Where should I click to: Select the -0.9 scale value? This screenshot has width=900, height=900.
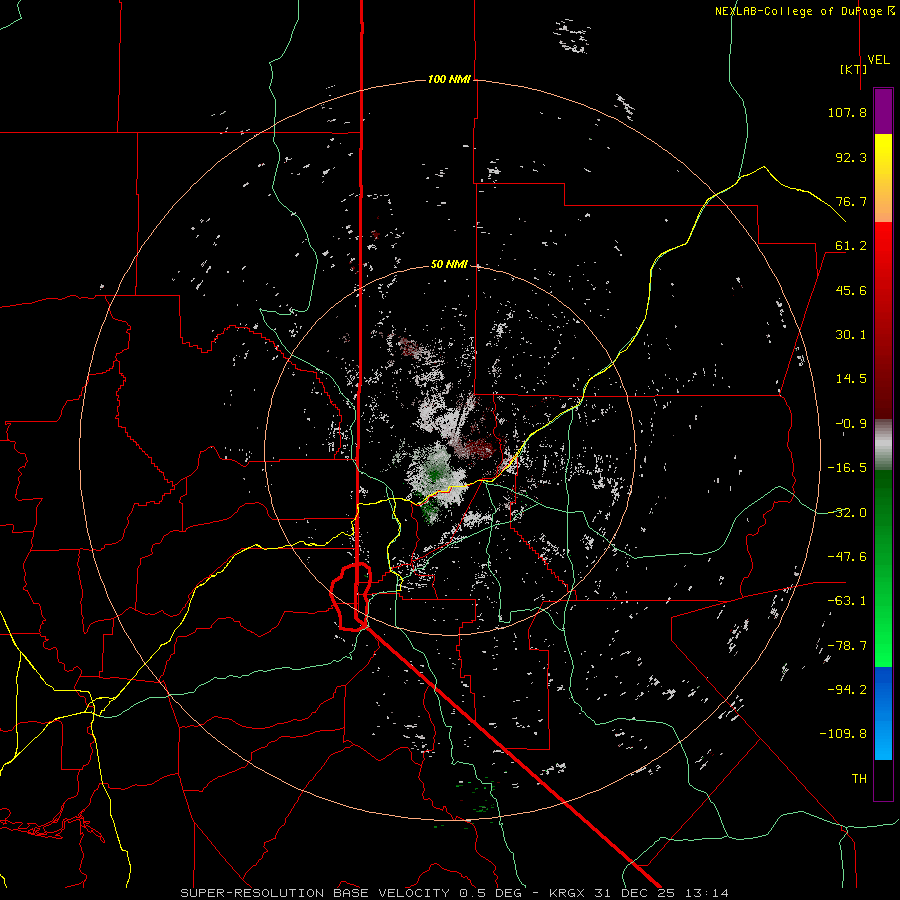[851, 424]
